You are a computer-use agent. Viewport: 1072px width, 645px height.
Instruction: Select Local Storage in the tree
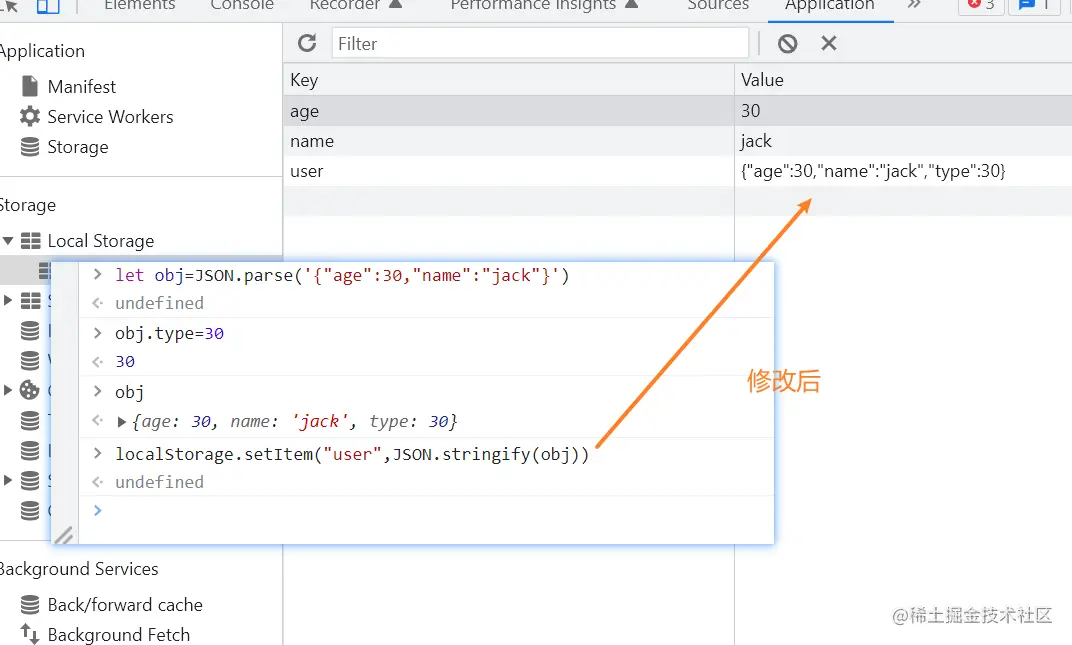pos(100,241)
